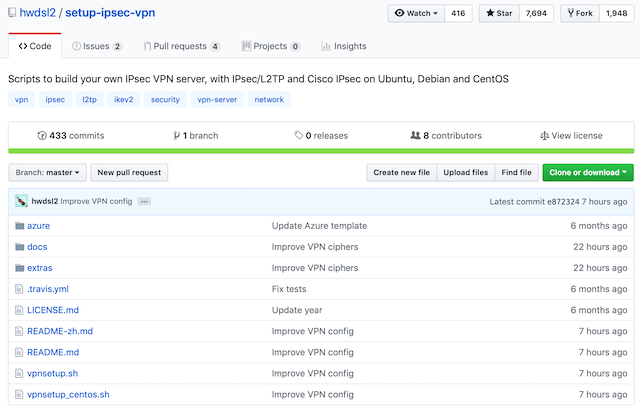Open the View license link

571,136
